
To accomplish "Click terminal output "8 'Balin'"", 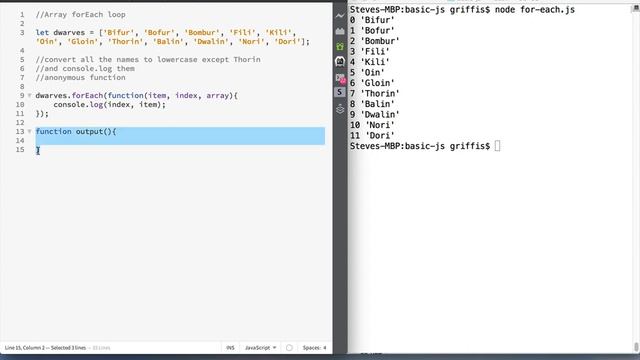I will (x=372, y=104).
